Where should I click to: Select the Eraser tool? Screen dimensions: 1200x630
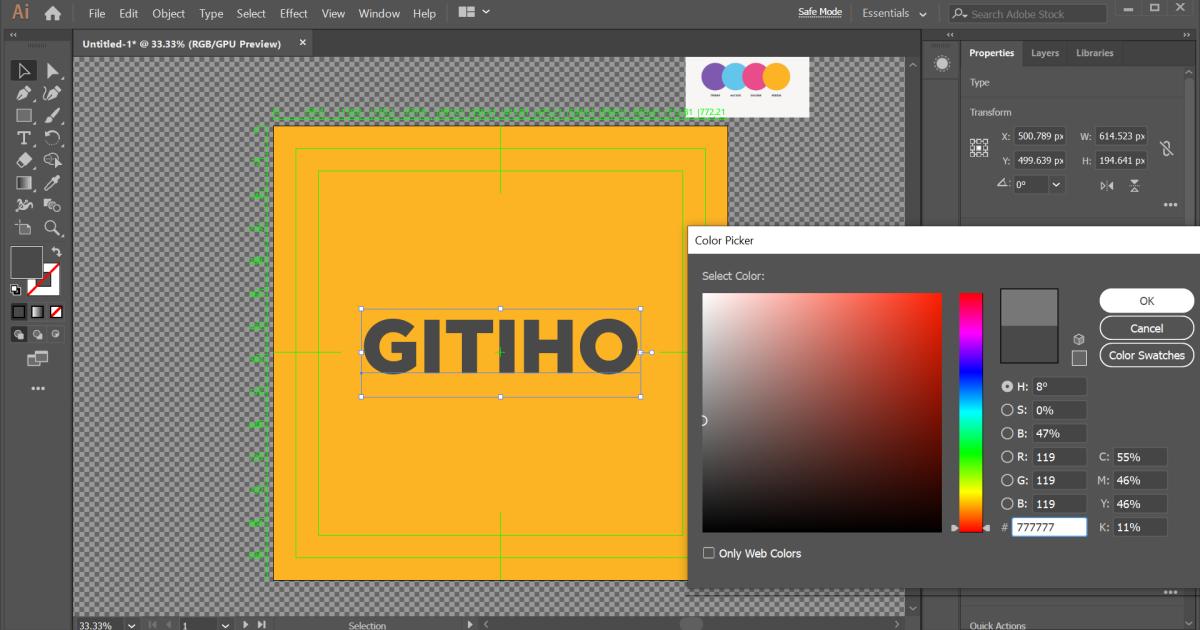24,160
